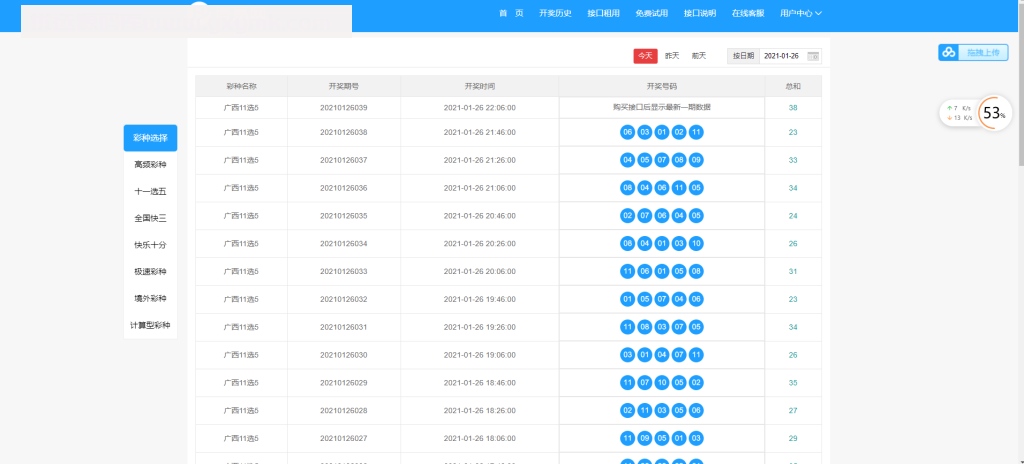This screenshot has height=464, width=1024.
Task: Click number ball 06 in draw 20210126038
Action: tap(628, 132)
